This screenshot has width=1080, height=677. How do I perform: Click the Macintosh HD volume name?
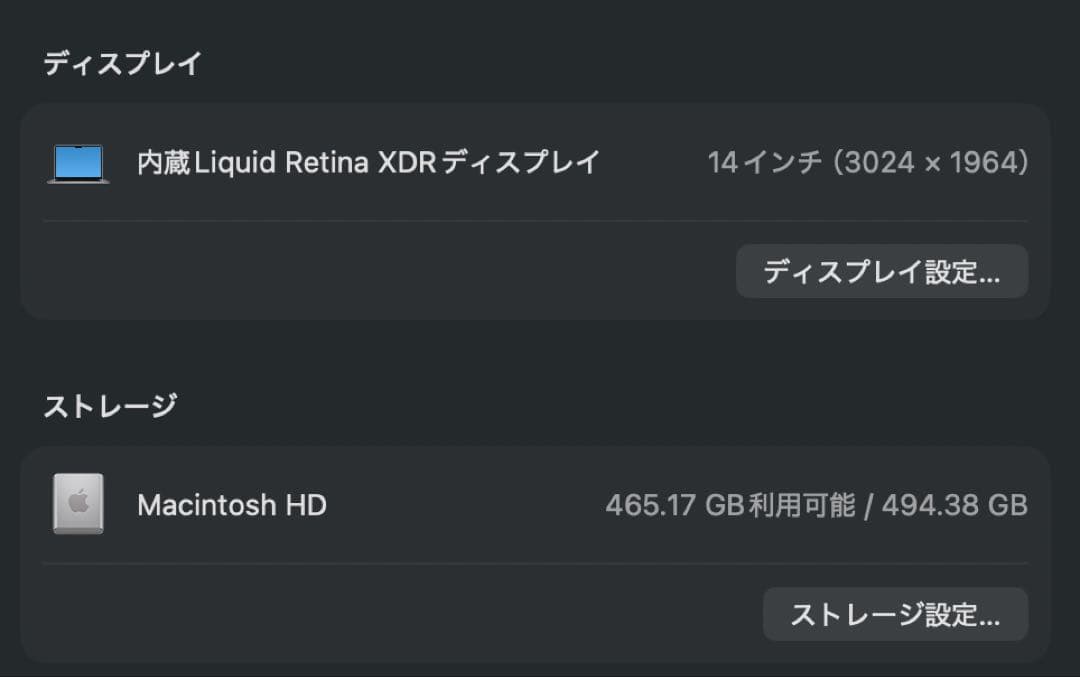[x=232, y=504]
